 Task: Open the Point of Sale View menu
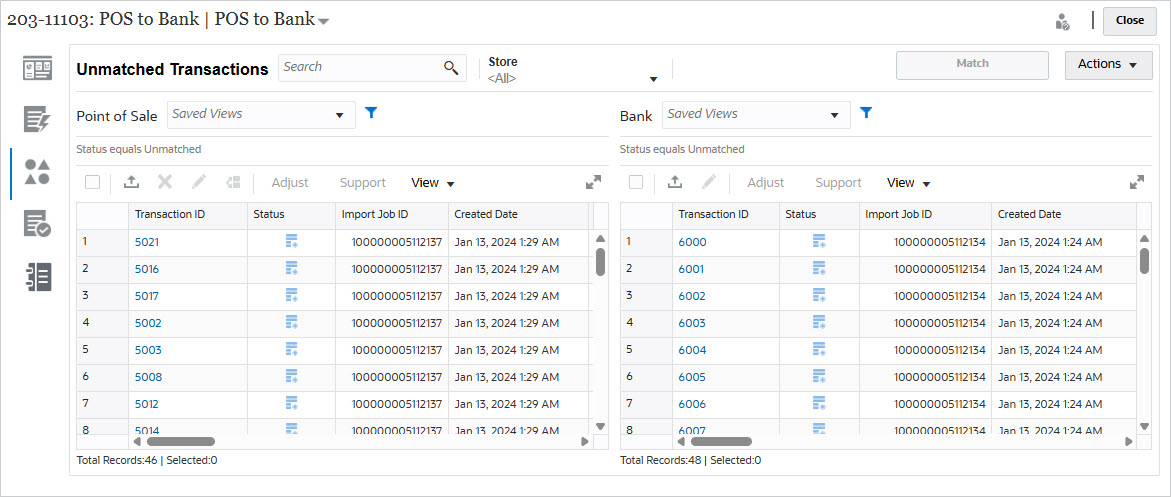click(433, 183)
